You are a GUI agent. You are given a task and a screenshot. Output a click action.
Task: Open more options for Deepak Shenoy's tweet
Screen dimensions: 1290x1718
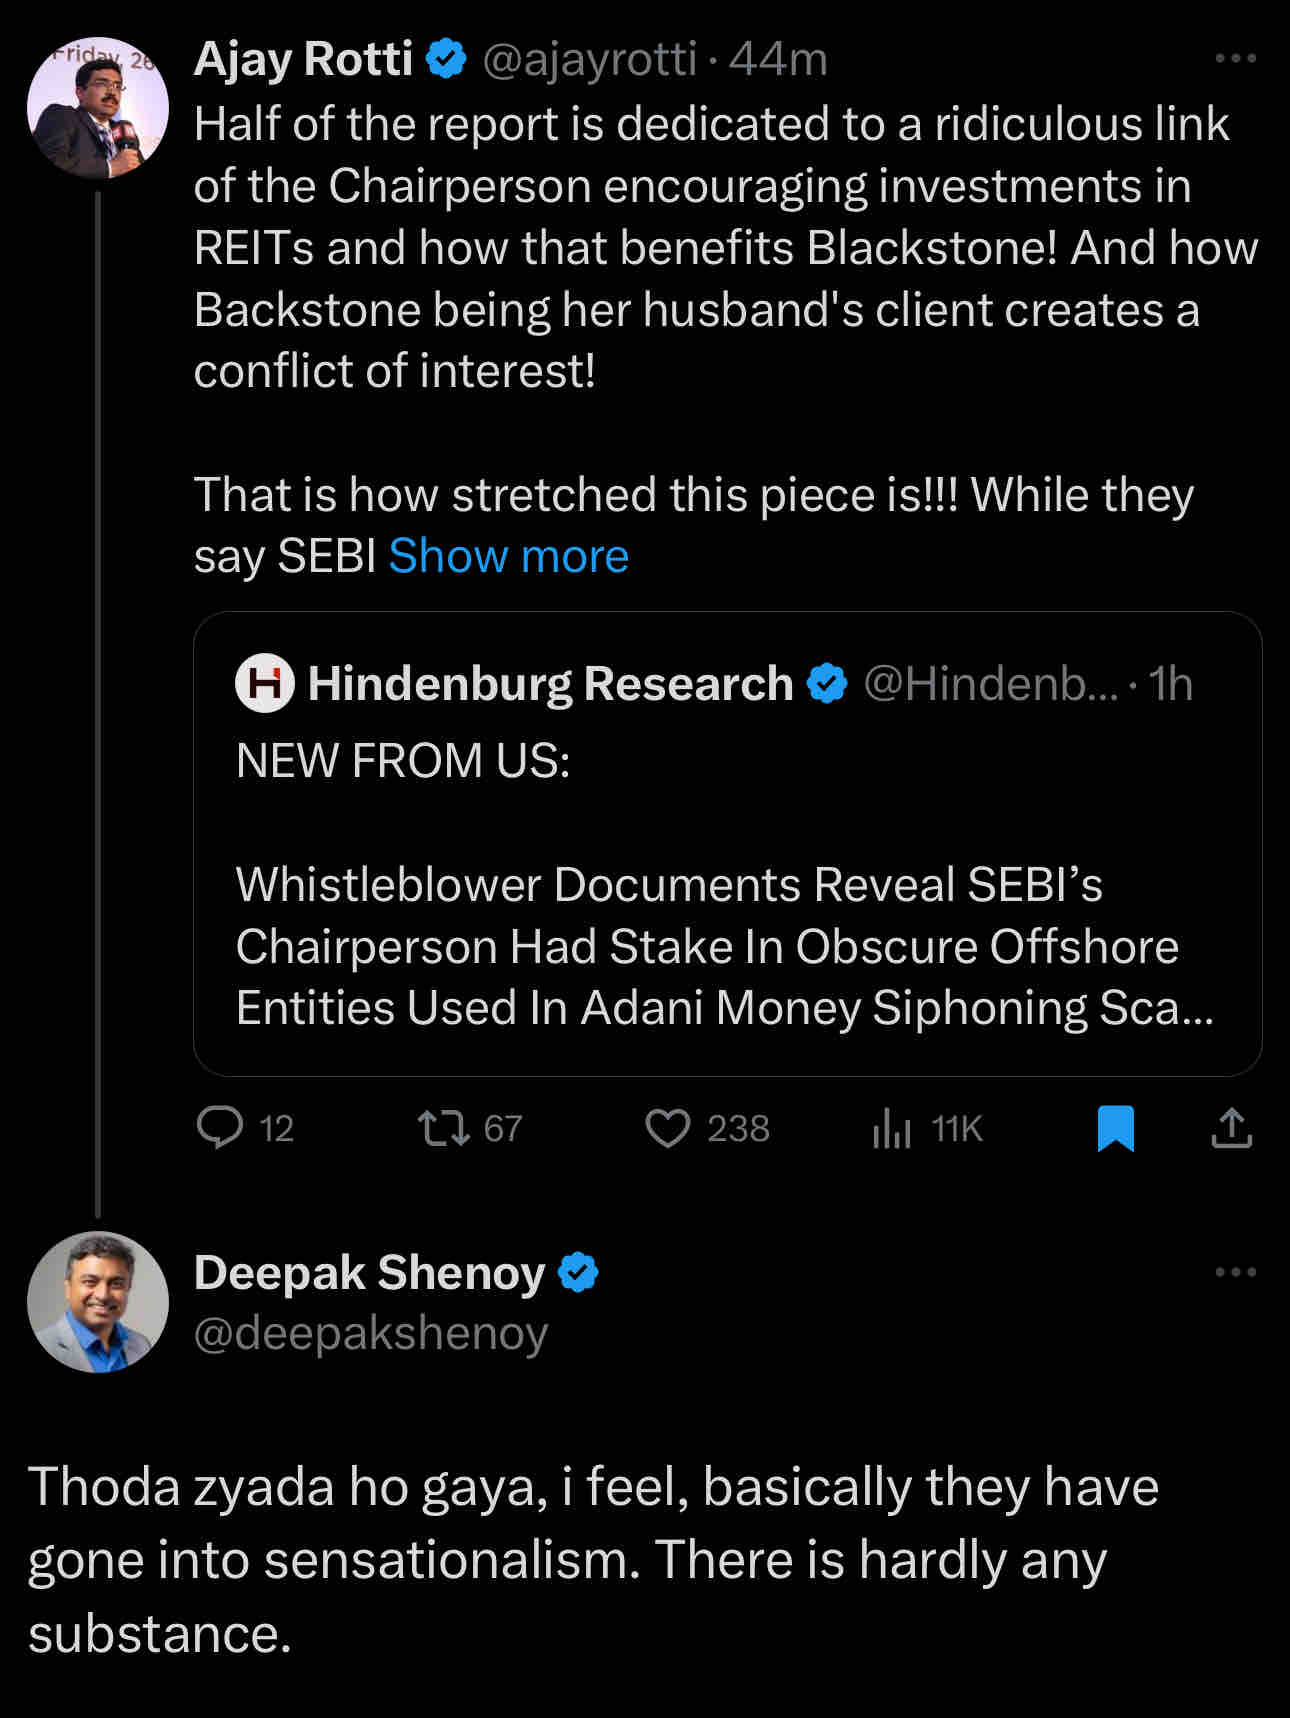click(1235, 1273)
